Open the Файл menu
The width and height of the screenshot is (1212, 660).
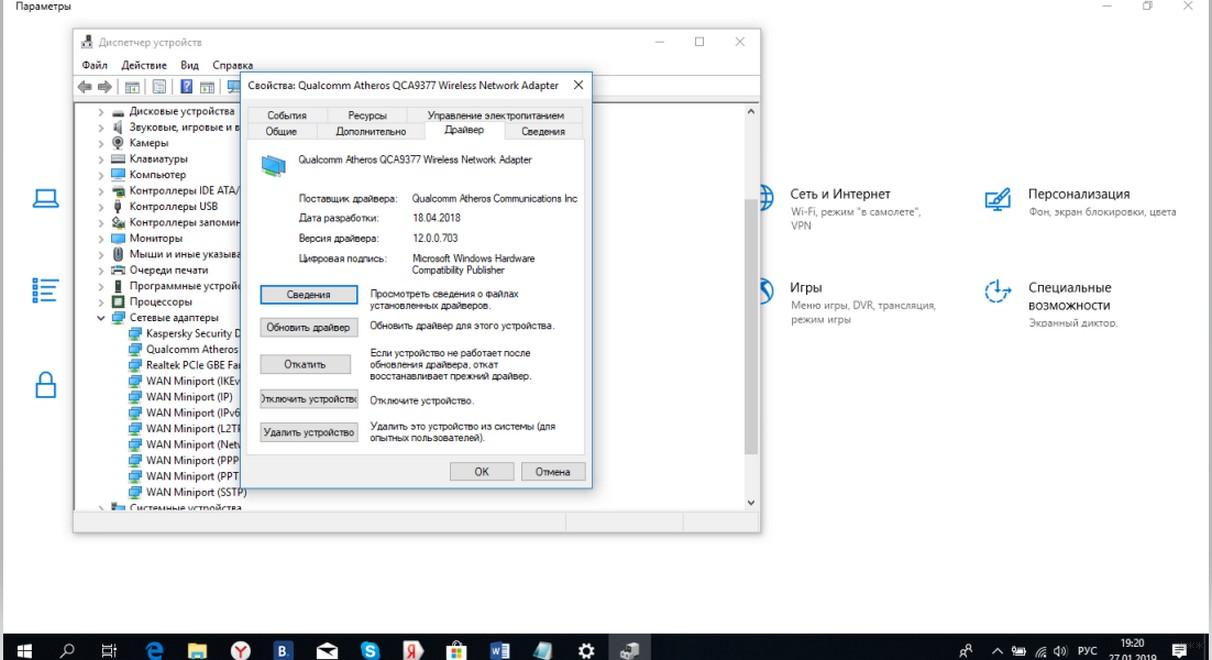tap(95, 65)
